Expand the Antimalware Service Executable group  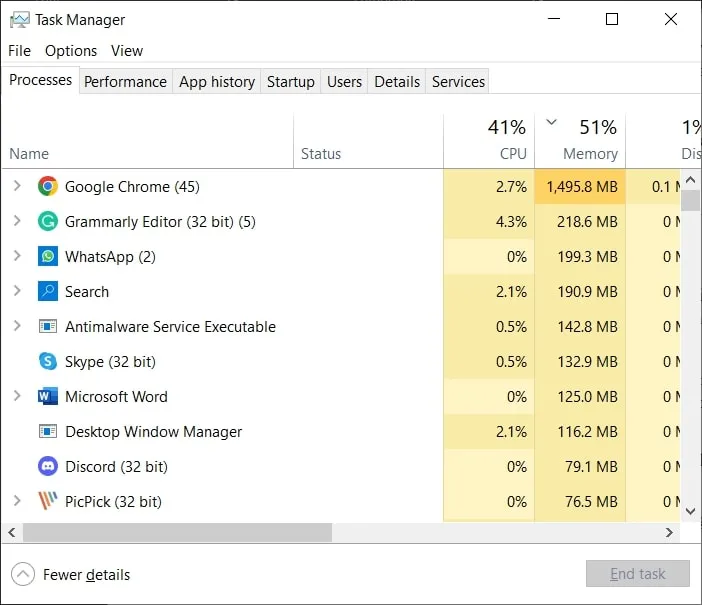click(17, 327)
